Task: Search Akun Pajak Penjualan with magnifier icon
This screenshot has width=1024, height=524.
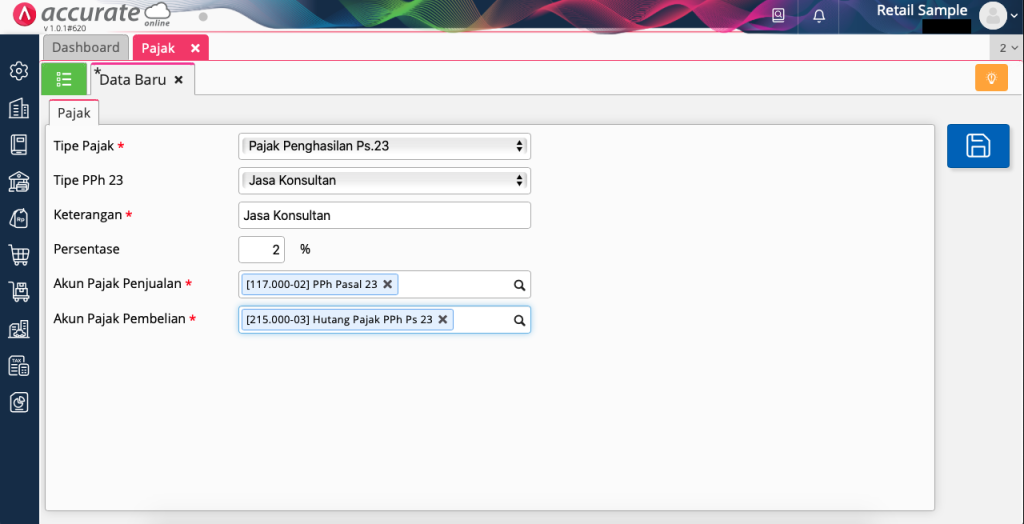Action: [x=519, y=285]
